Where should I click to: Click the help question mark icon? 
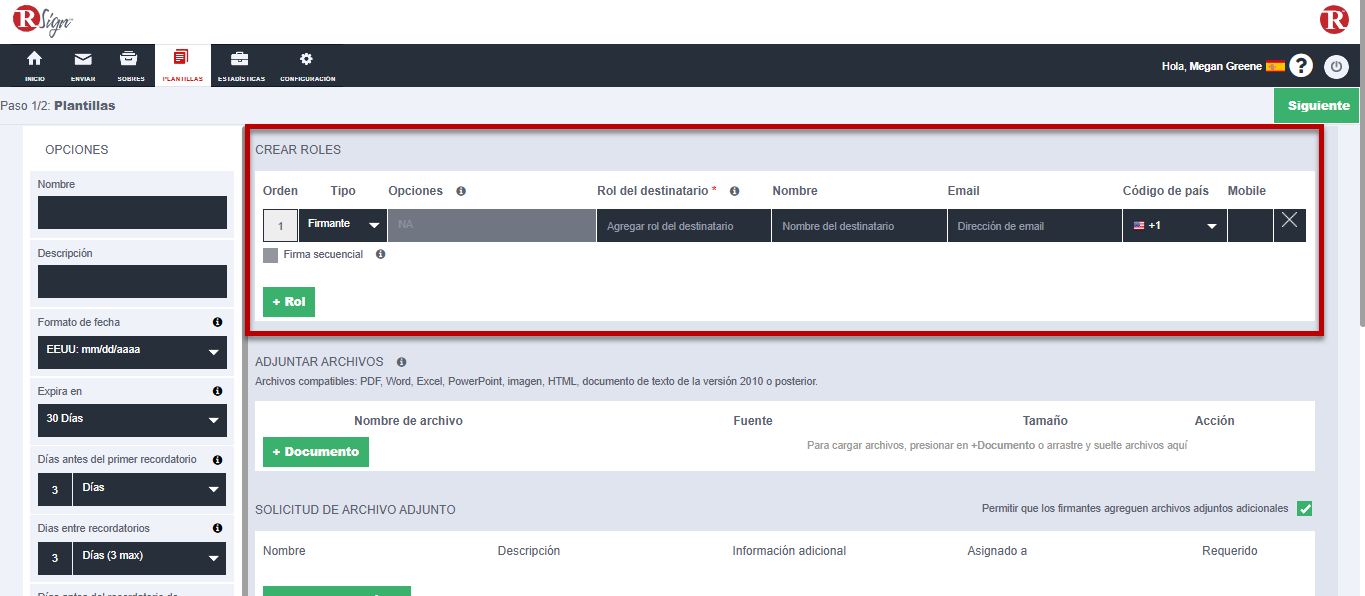pos(1300,66)
